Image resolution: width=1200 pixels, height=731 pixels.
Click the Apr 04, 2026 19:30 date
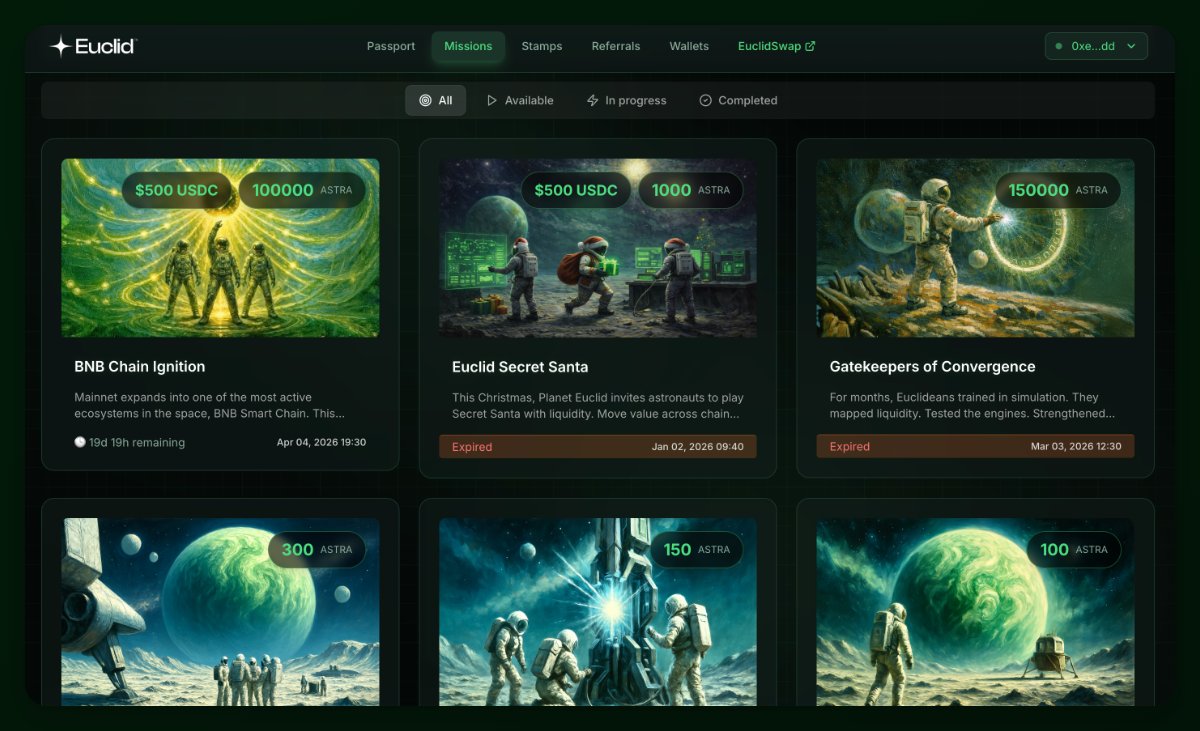point(321,442)
